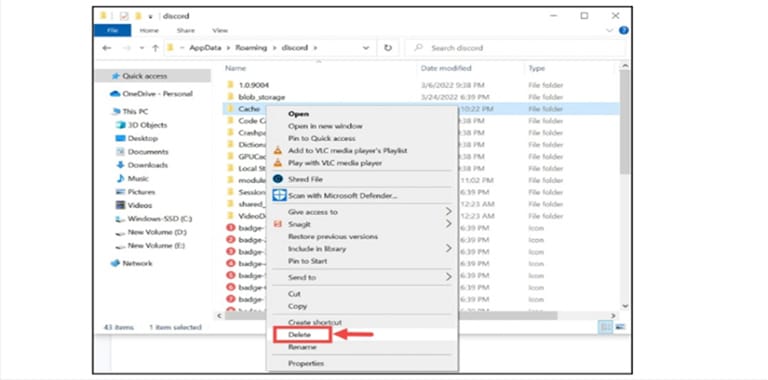Image resolution: width=768 pixels, height=380 pixels.
Task: Select the 1.0.9004 folder
Action: point(254,85)
